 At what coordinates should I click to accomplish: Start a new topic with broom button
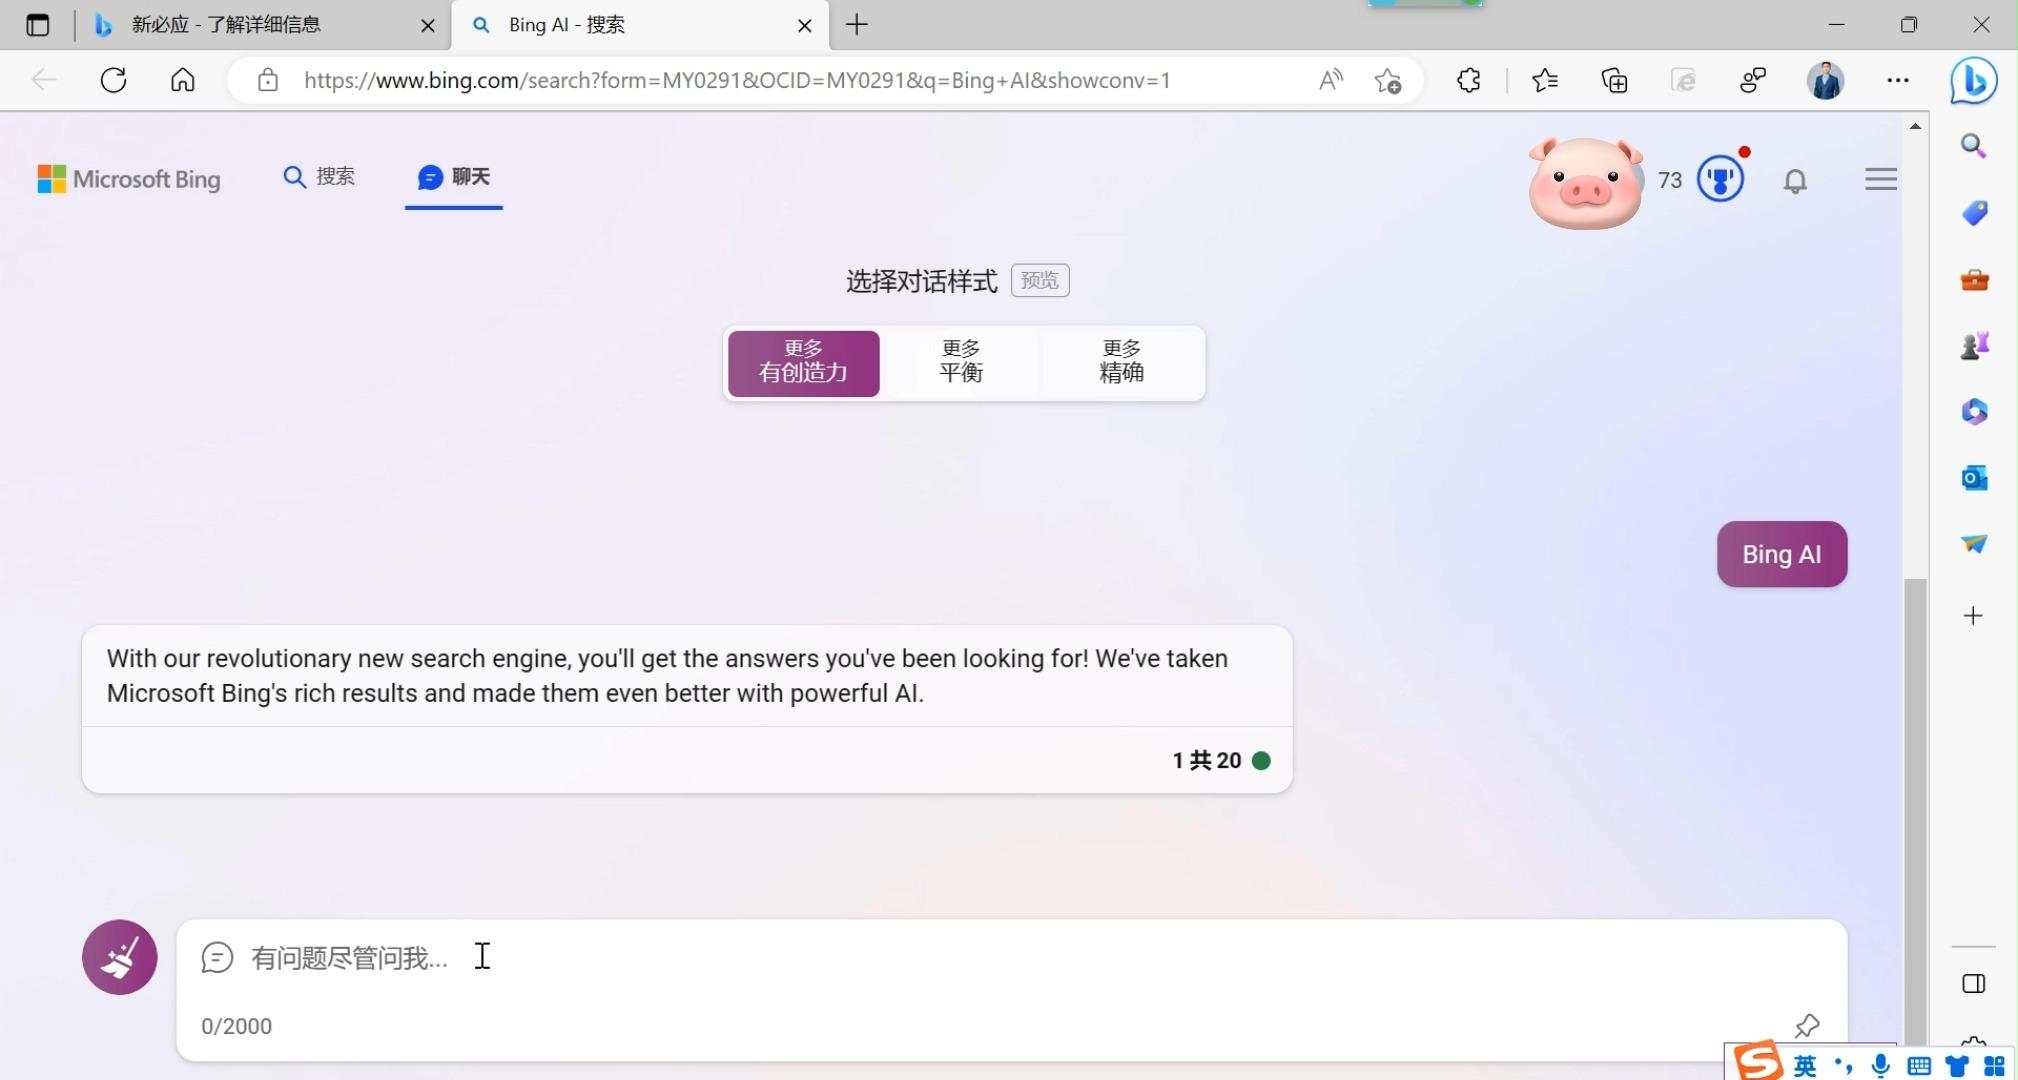pyautogui.click(x=120, y=957)
